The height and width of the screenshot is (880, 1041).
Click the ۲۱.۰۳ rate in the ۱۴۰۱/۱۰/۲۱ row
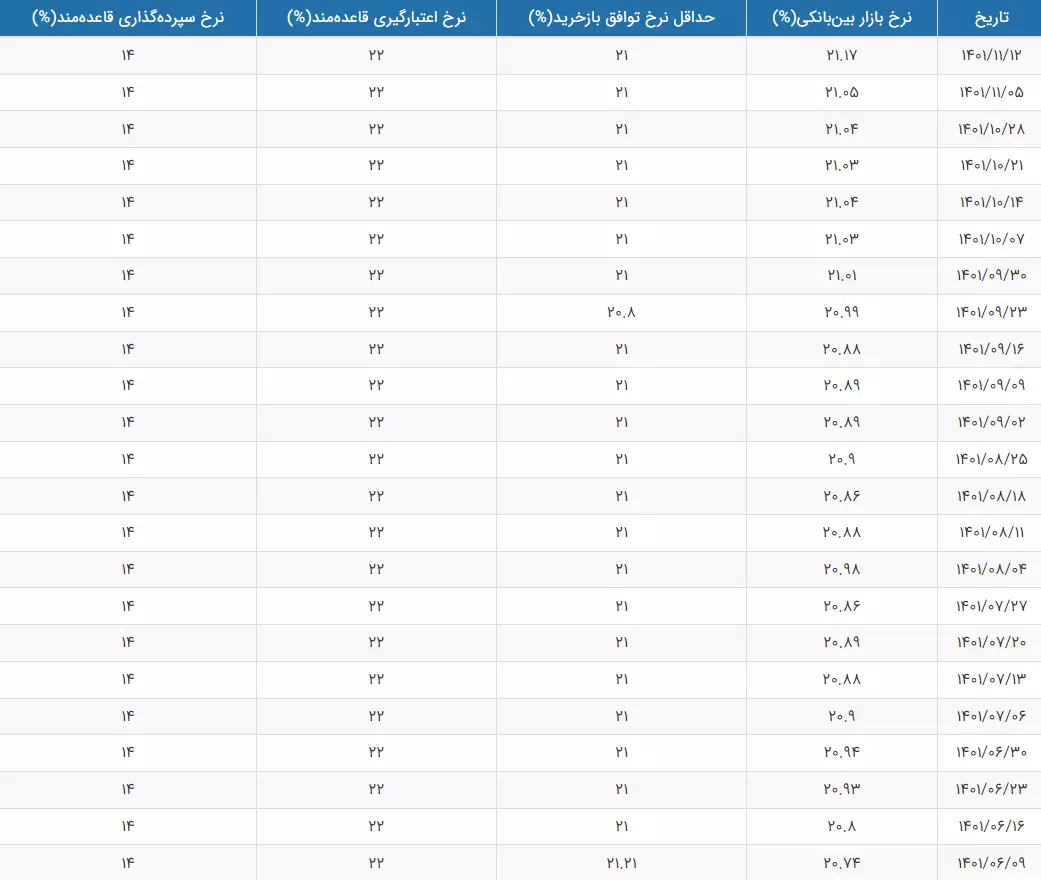pyautogui.click(x=842, y=165)
